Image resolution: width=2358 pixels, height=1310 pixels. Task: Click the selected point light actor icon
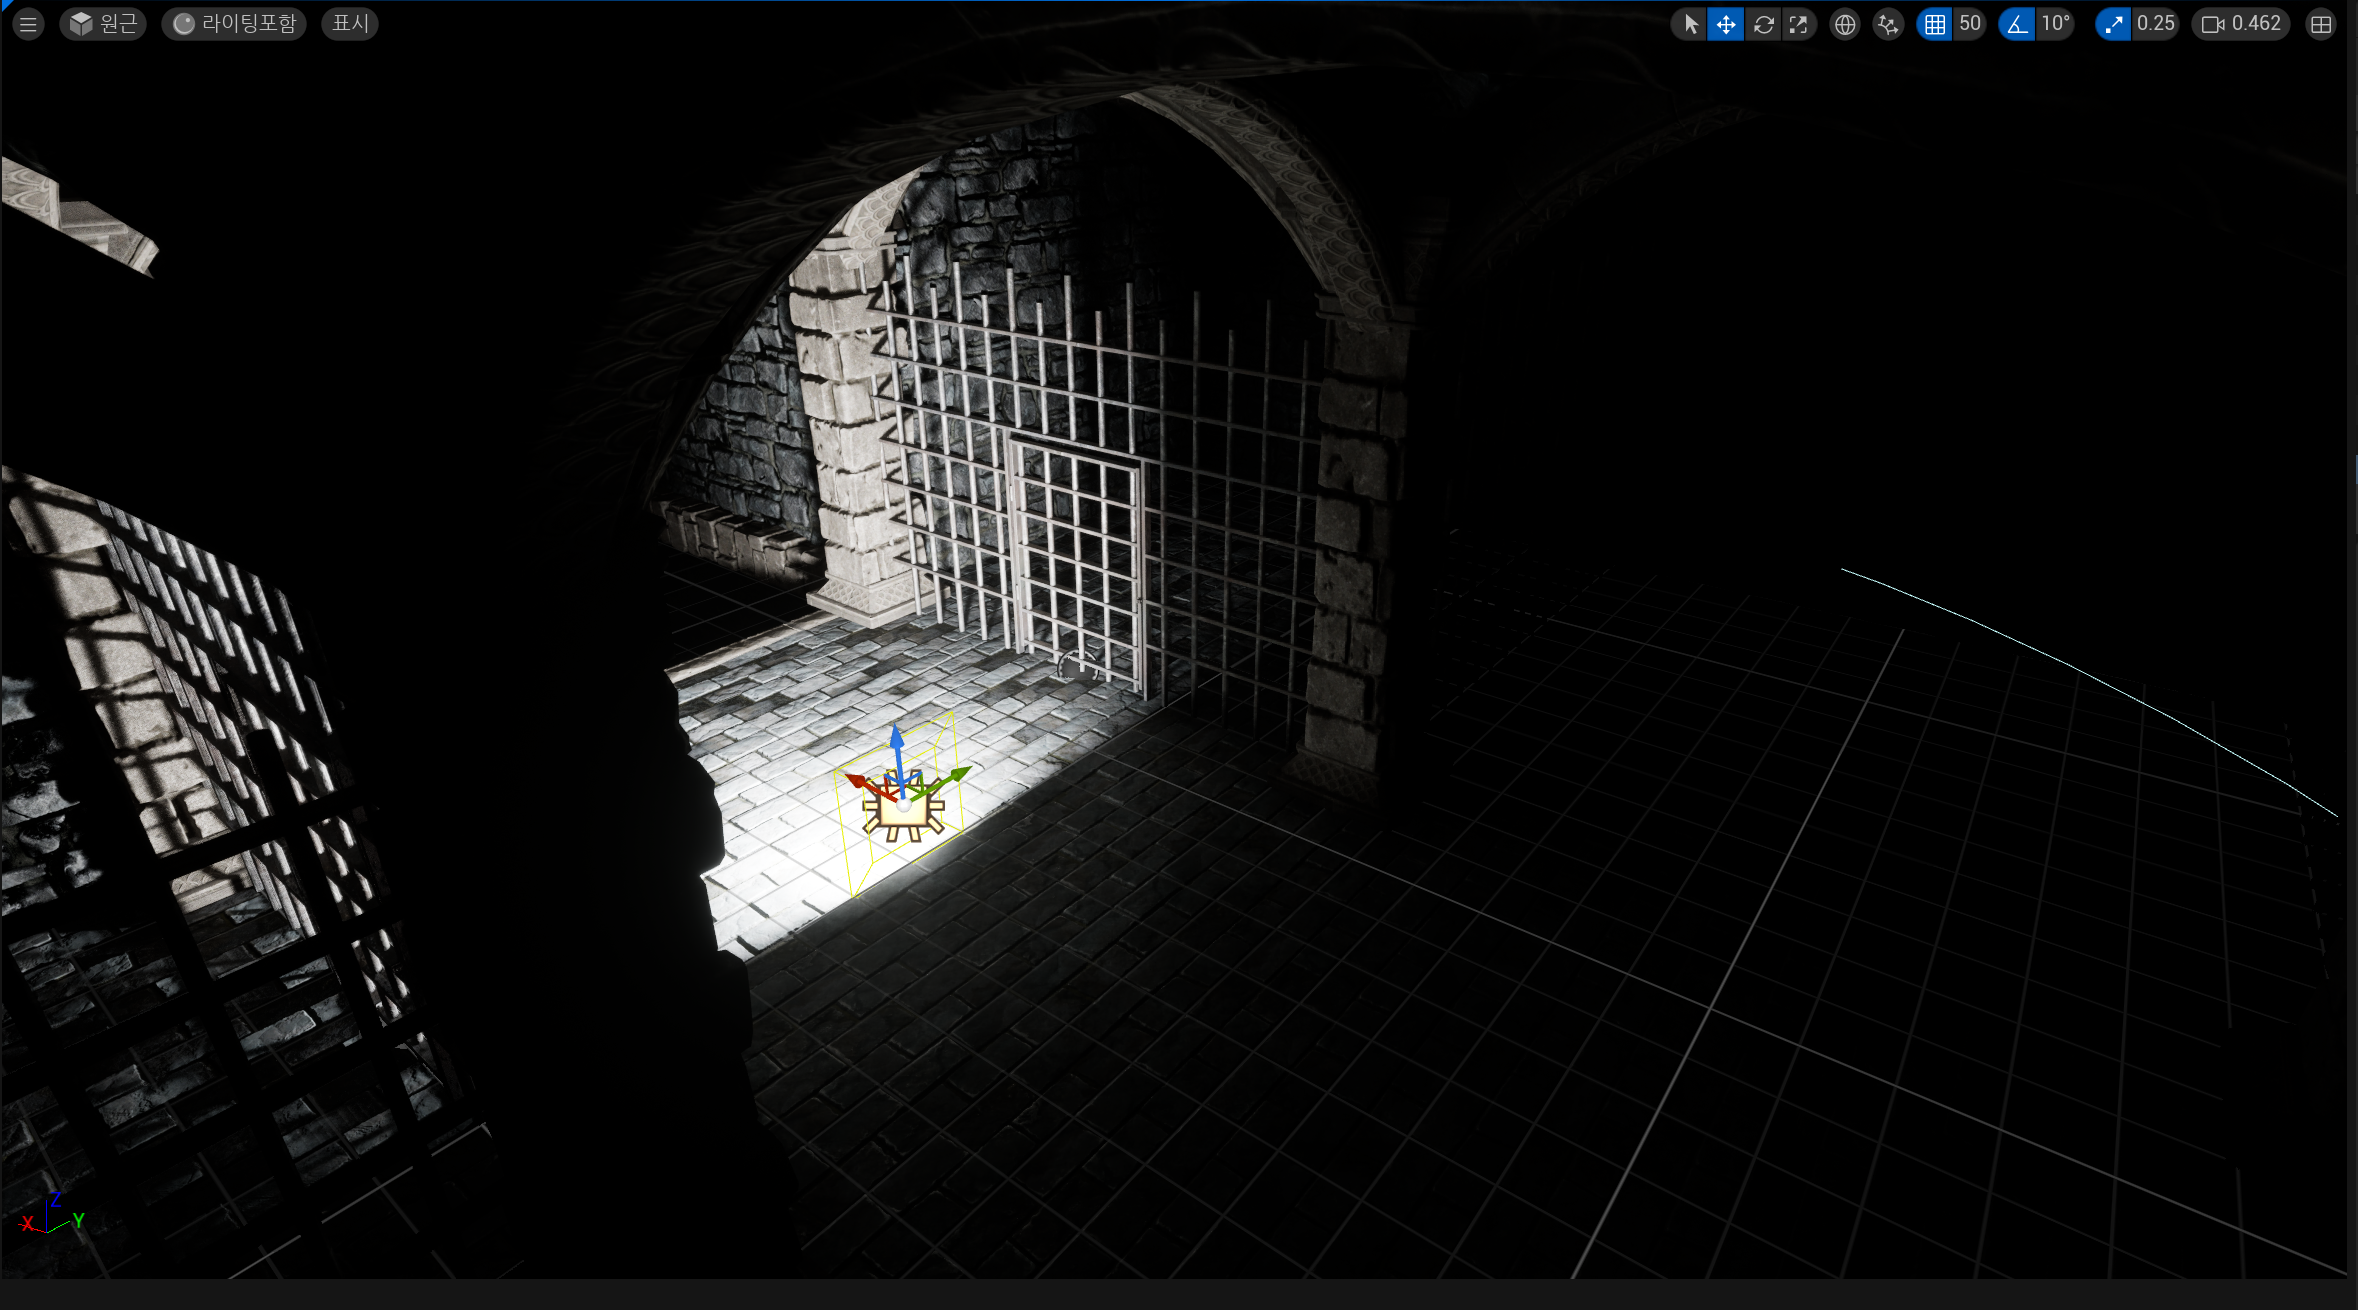pyautogui.click(x=905, y=820)
